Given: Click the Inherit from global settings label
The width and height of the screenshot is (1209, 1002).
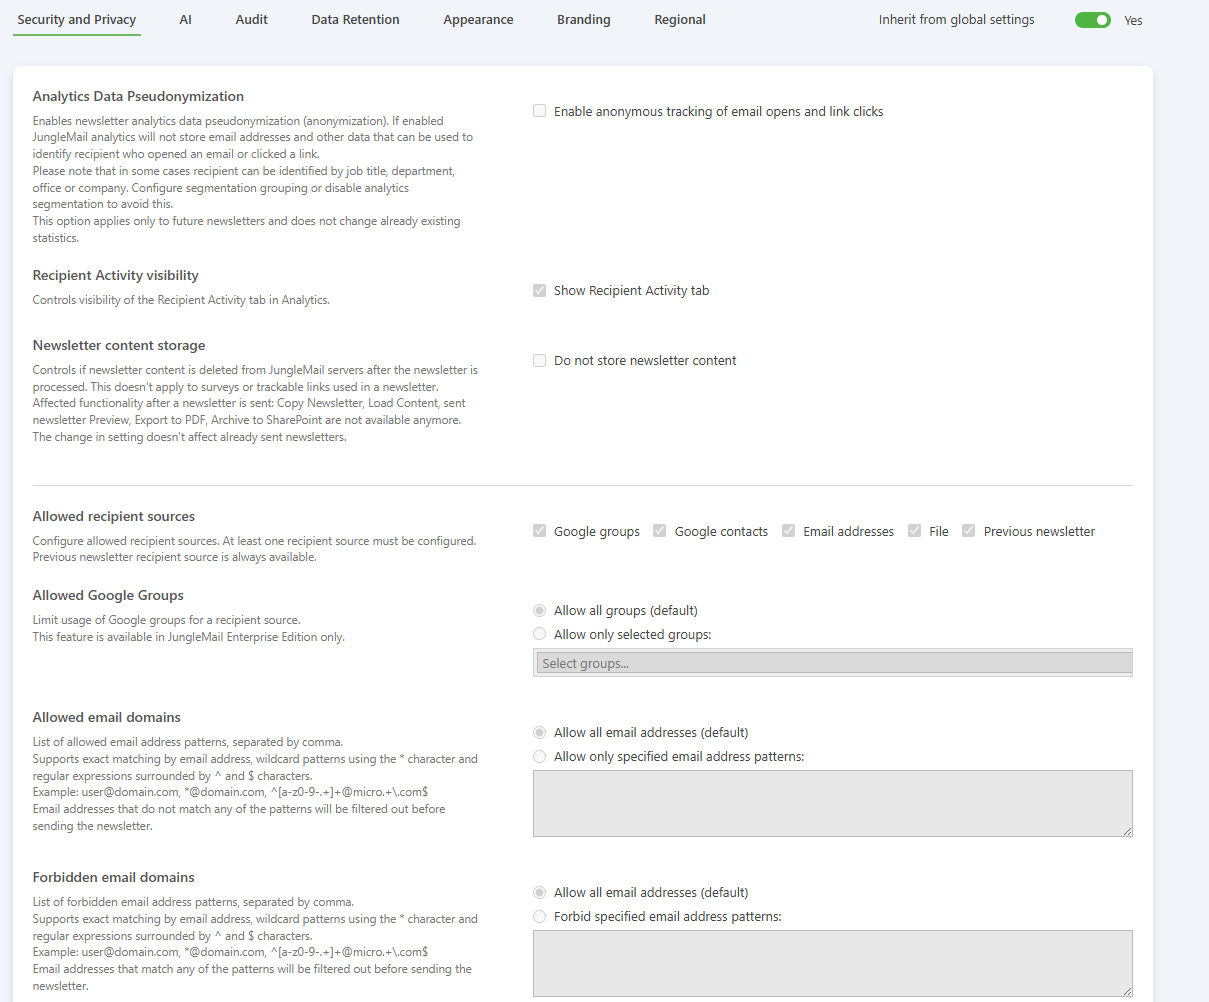Looking at the screenshot, I should click(x=957, y=19).
